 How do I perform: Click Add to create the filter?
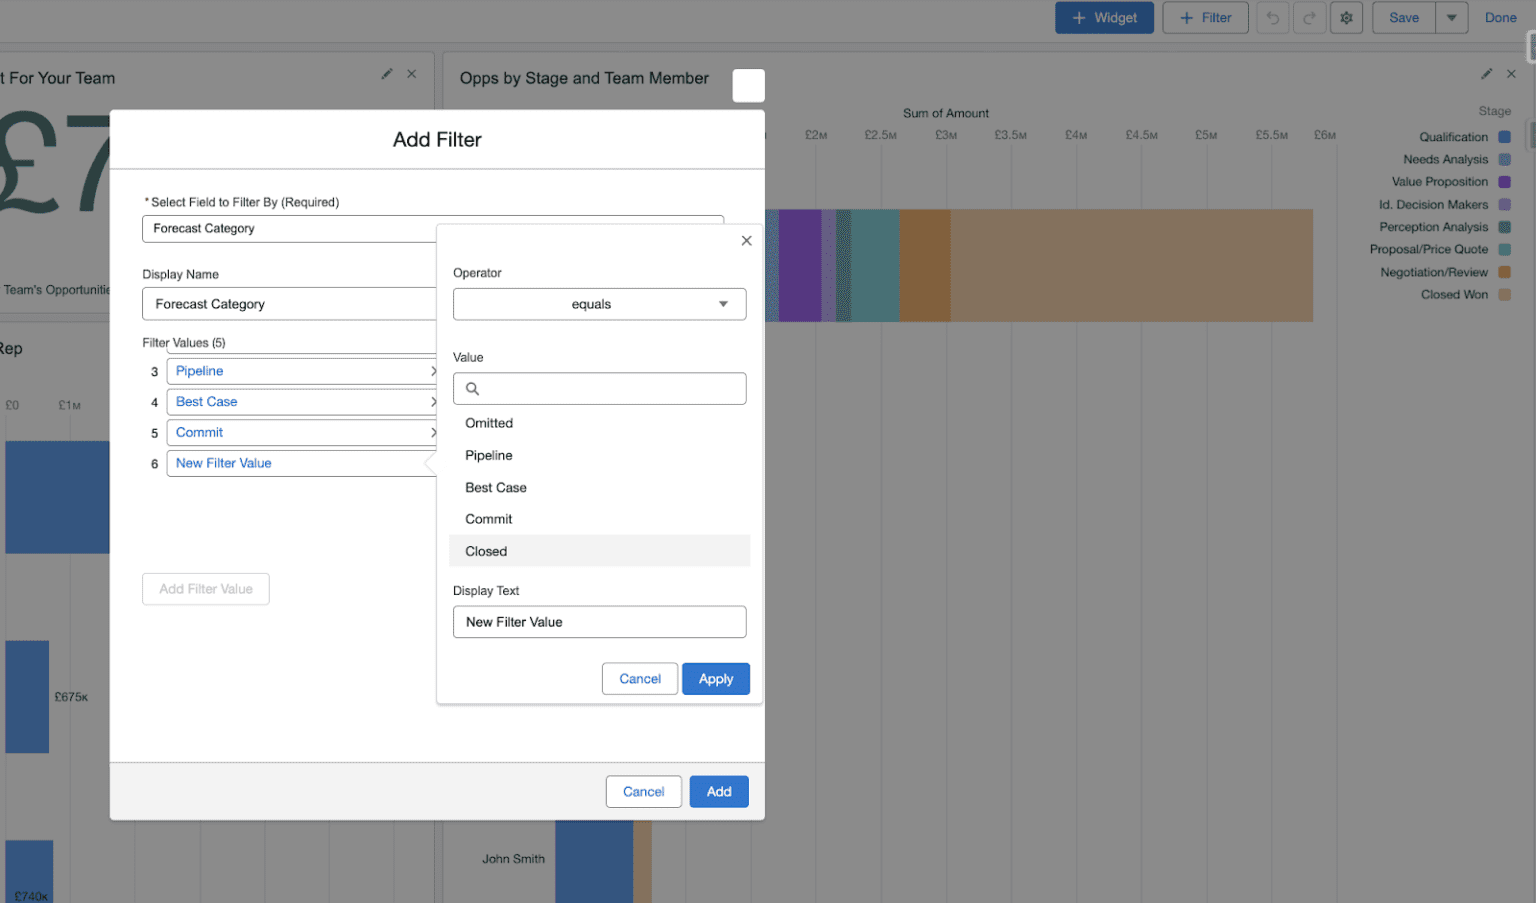(x=719, y=792)
